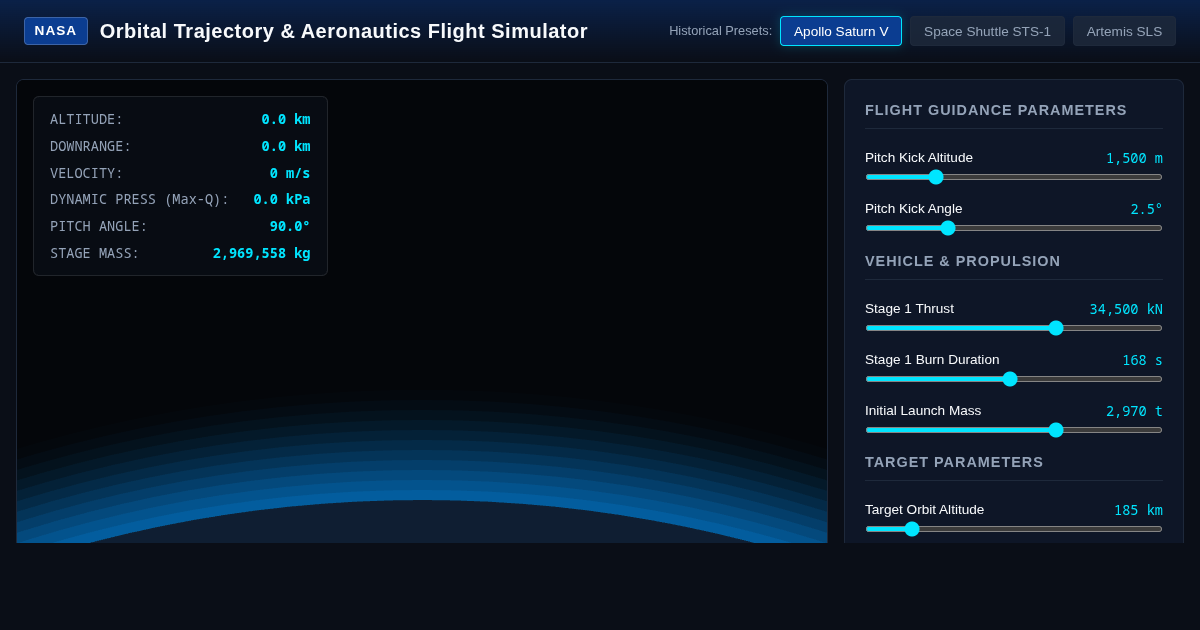The image size is (1200, 630).
Task: Select the Artemis SLS preset
Action: tap(1124, 31)
